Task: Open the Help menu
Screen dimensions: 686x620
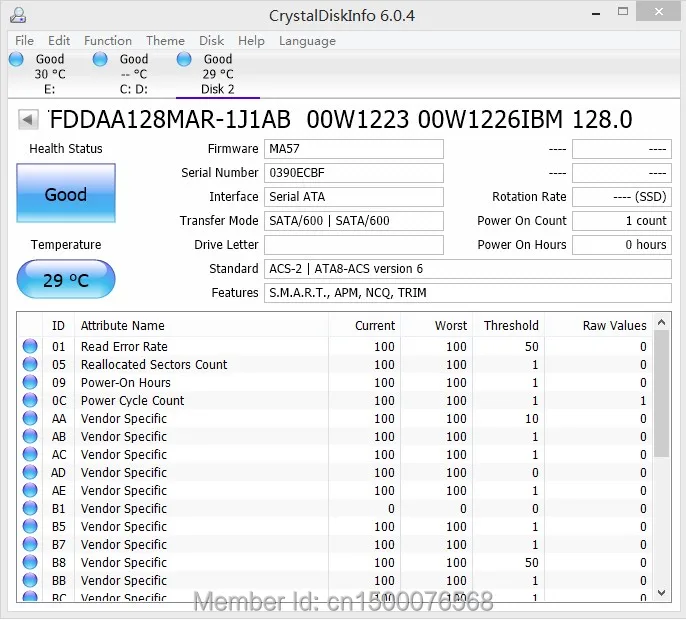Action: point(251,41)
